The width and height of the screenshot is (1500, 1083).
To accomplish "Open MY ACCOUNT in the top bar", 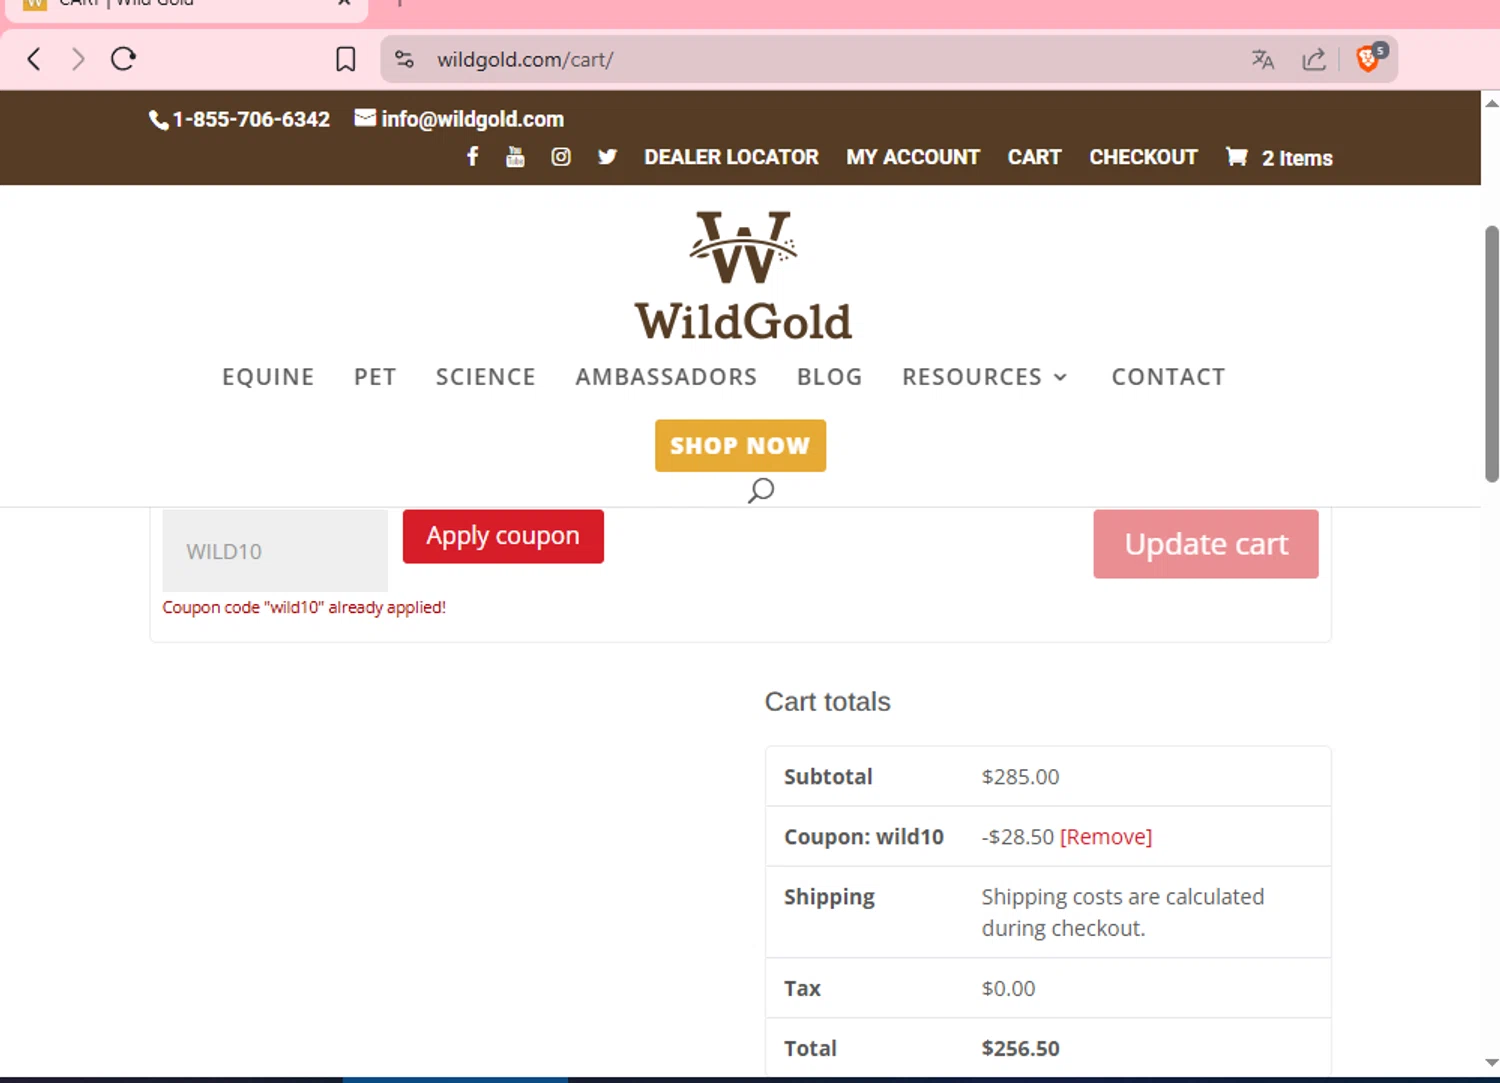I will click(x=913, y=157).
